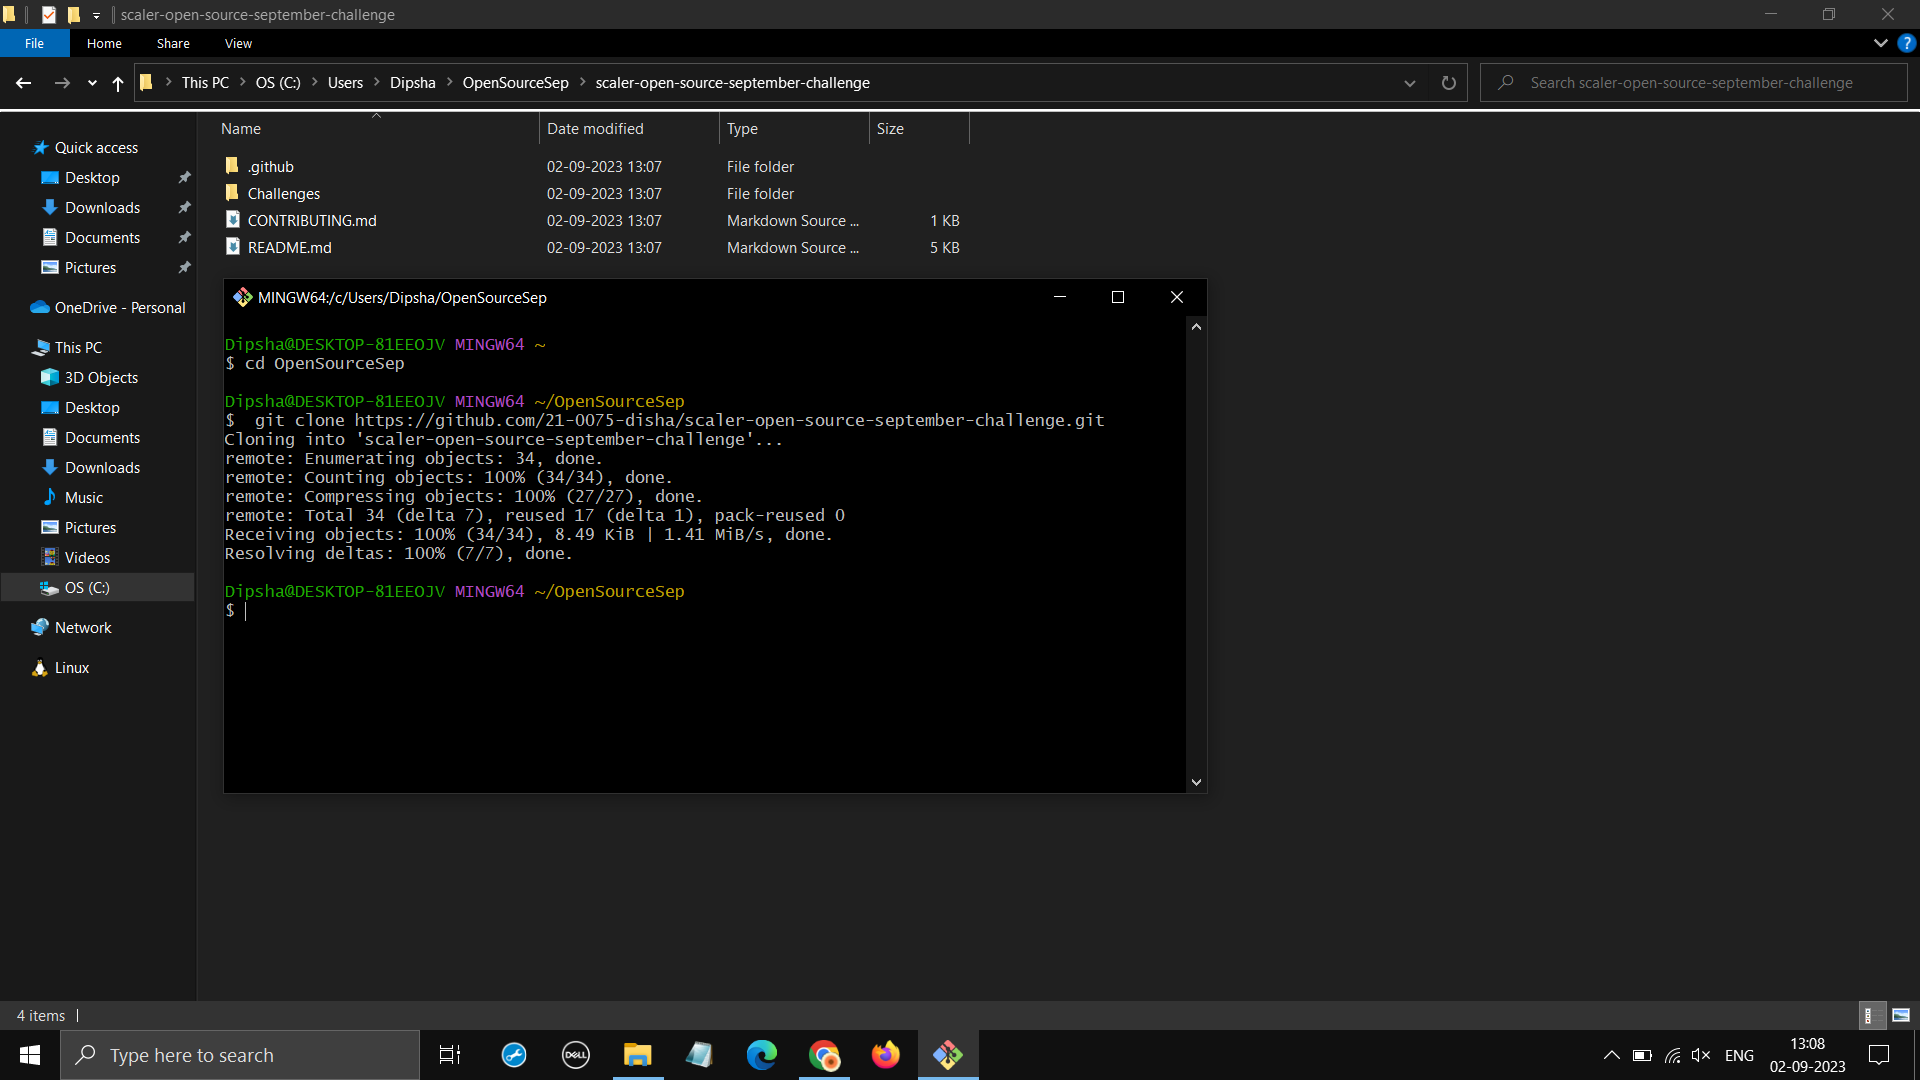Screen dimensions: 1920x1080
Task: Navigate to Dipsha via the breadcrumb
Action: click(412, 82)
